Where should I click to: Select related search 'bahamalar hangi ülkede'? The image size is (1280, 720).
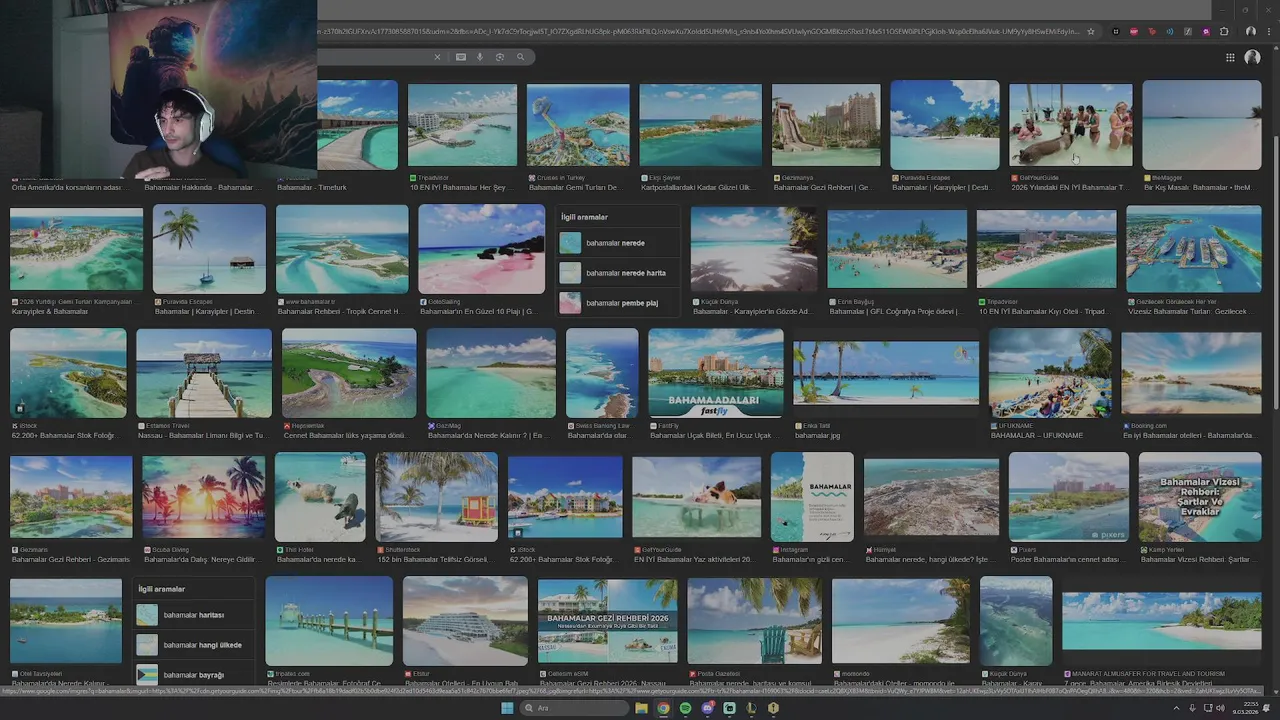[x=194, y=645]
